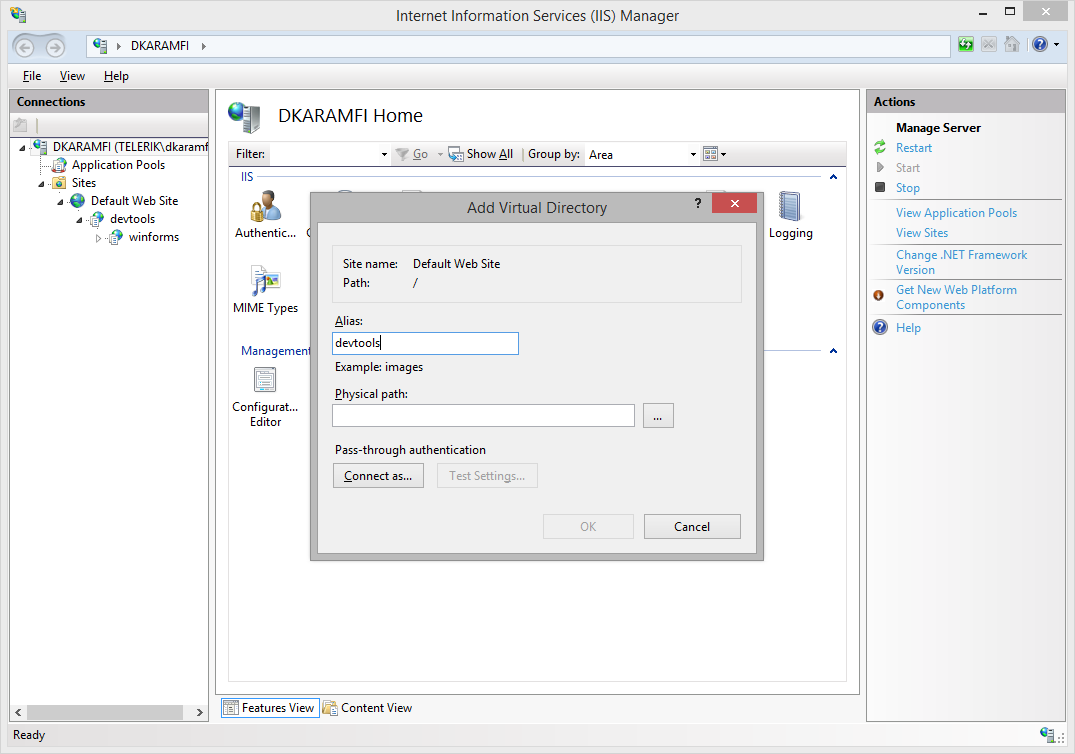Click the Connect as... button

(x=378, y=476)
